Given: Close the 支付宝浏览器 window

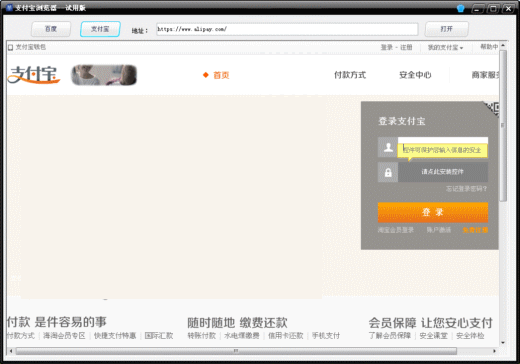Looking at the screenshot, I should click(509, 9).
